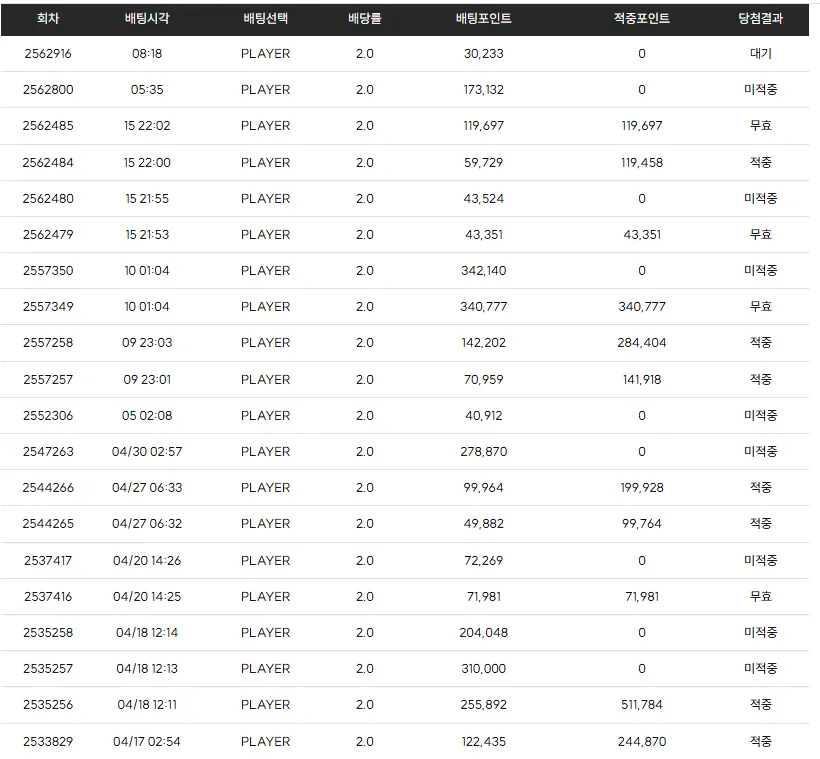
Task: Click winning points value 119,458
Action: pyautogui.click(x=642, y=162)
